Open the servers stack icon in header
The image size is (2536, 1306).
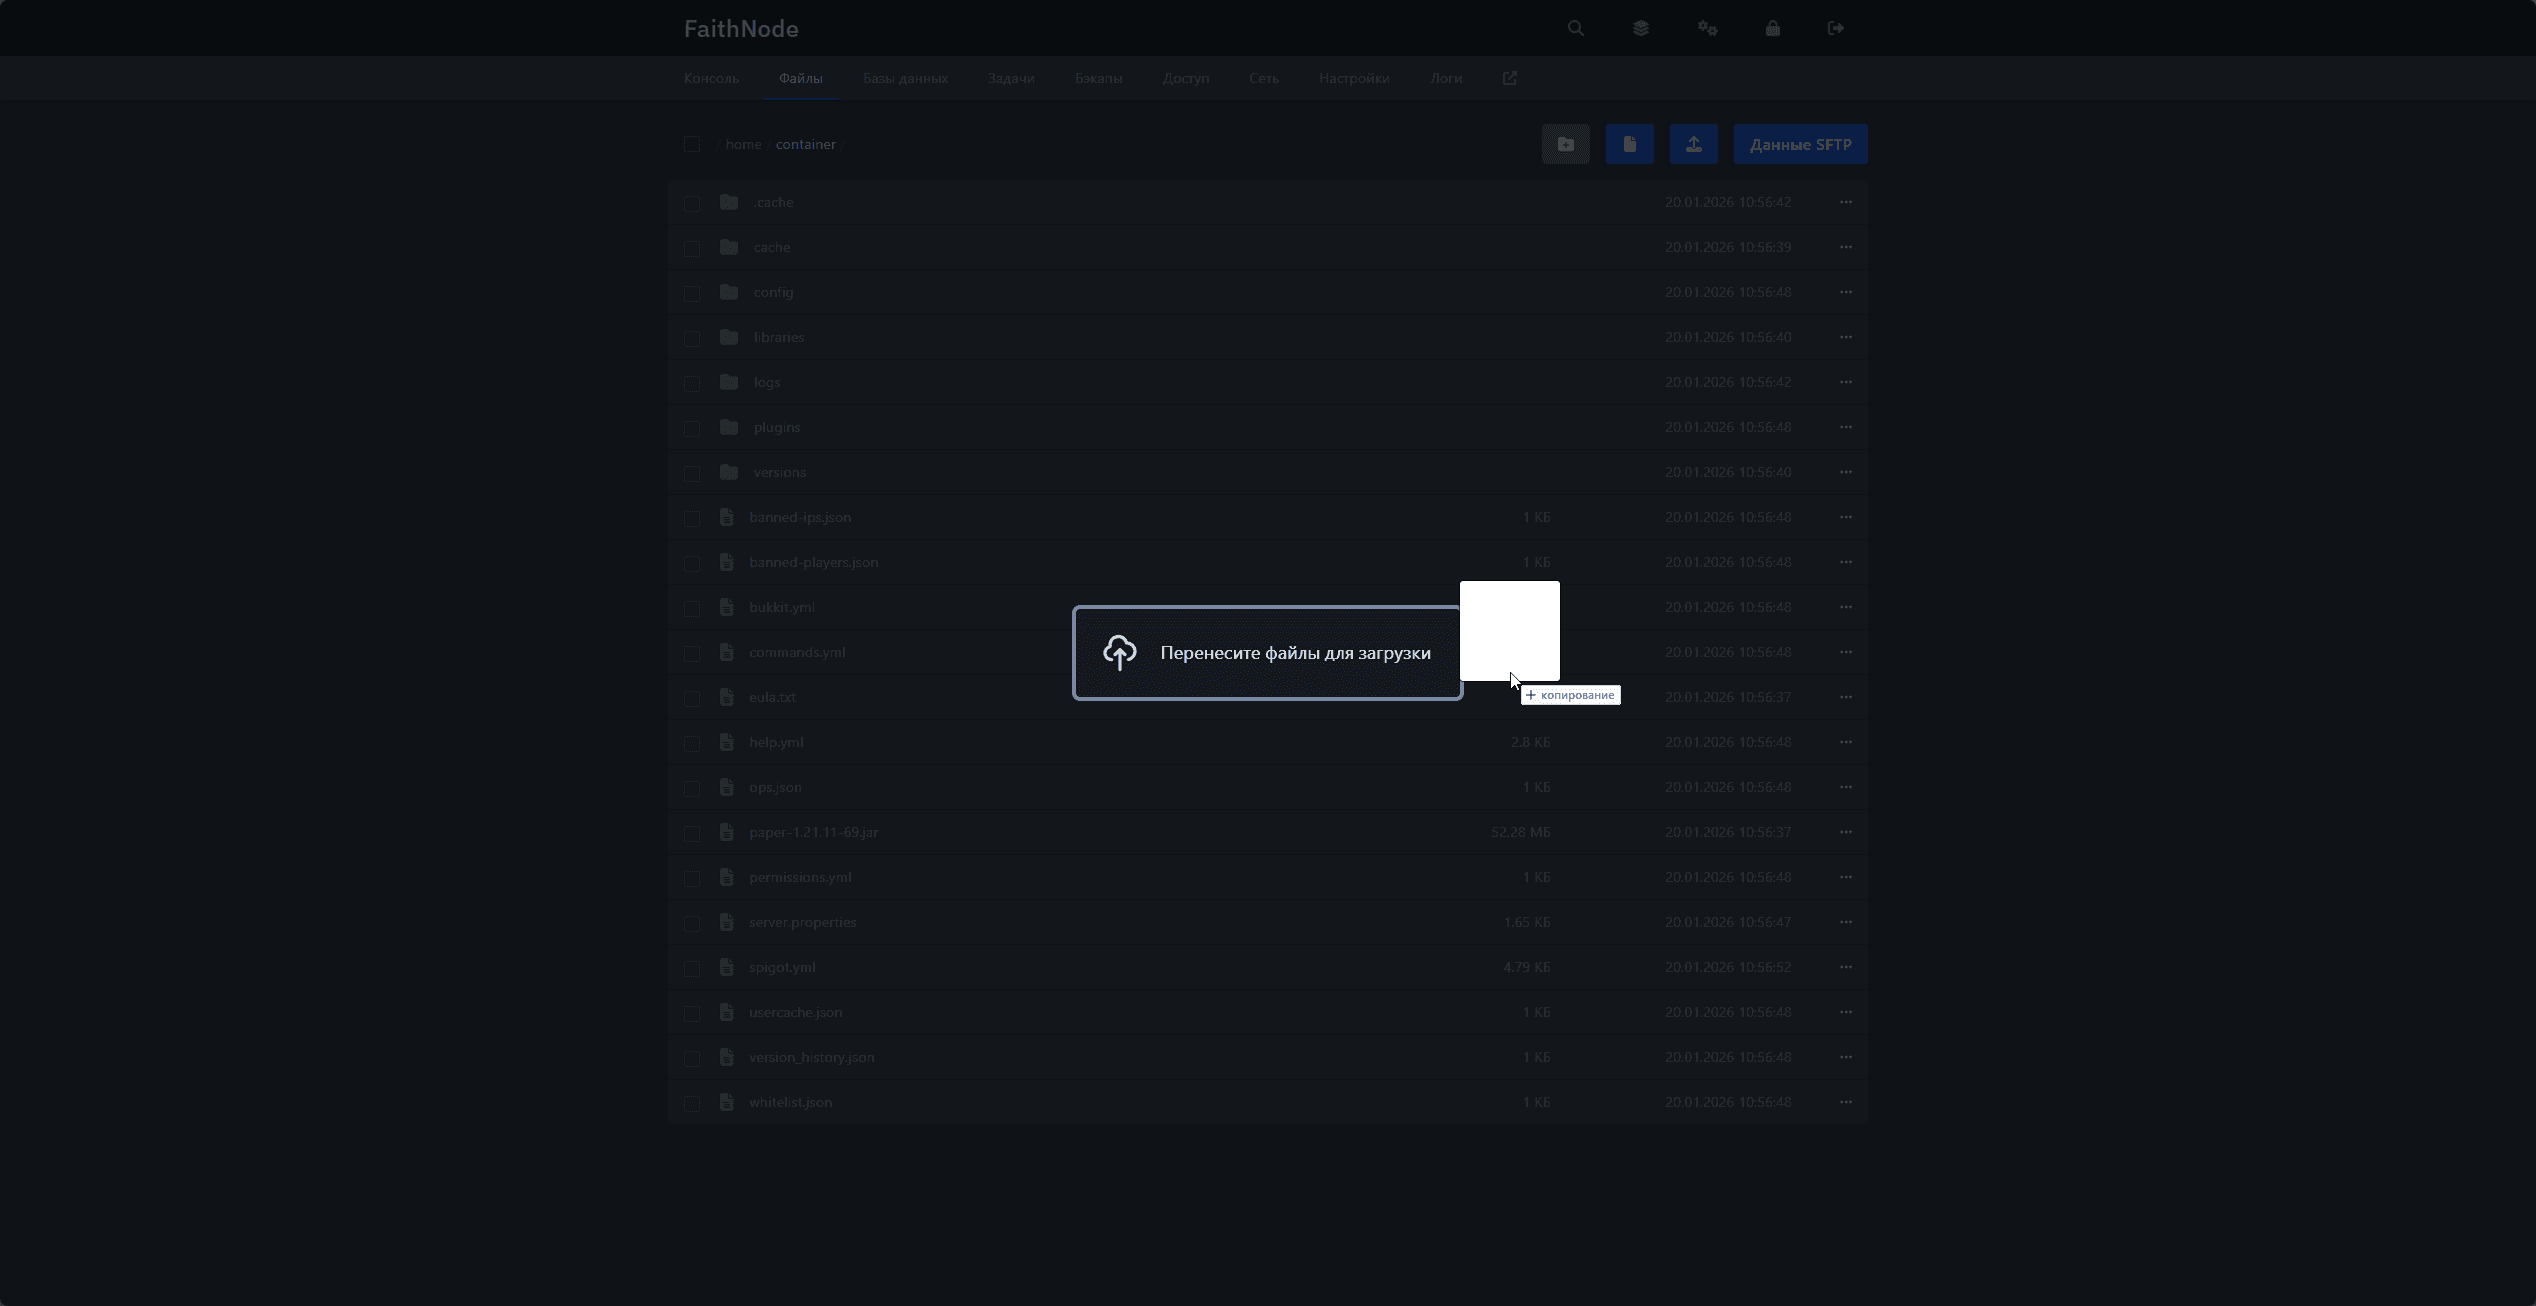click(1640, 28)
